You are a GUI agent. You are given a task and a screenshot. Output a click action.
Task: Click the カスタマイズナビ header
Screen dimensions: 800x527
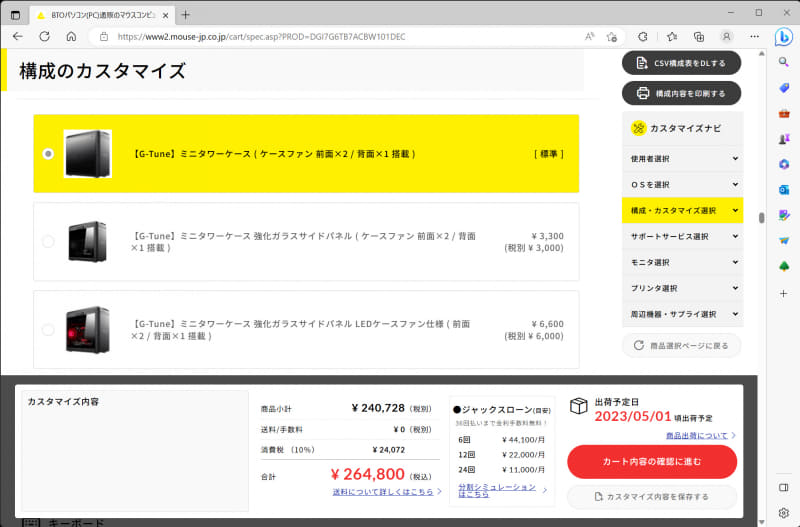point(682,128)
